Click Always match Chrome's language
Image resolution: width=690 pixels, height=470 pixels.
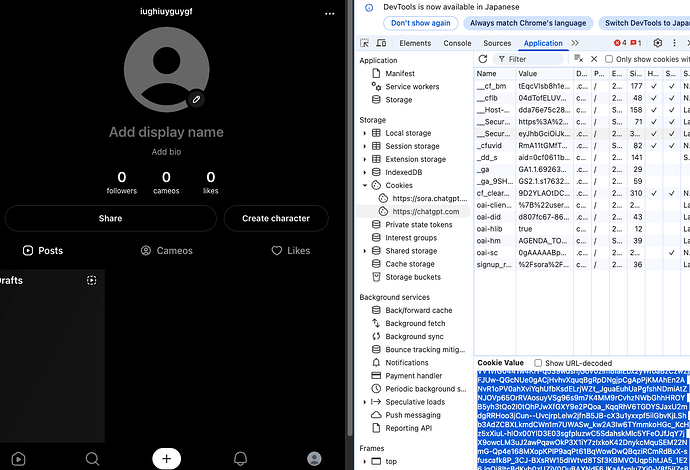pyautogui.click(x=528, y=23)
